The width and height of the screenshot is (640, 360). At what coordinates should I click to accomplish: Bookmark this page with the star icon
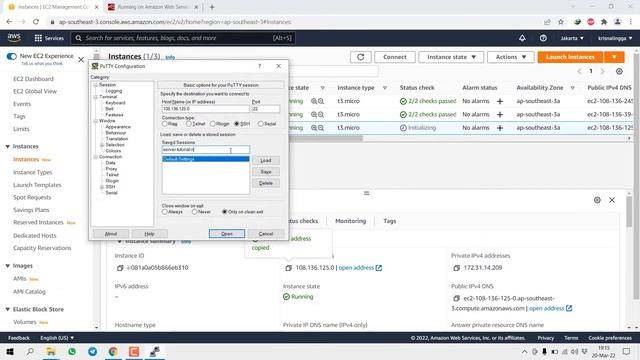tap(561, 22)
